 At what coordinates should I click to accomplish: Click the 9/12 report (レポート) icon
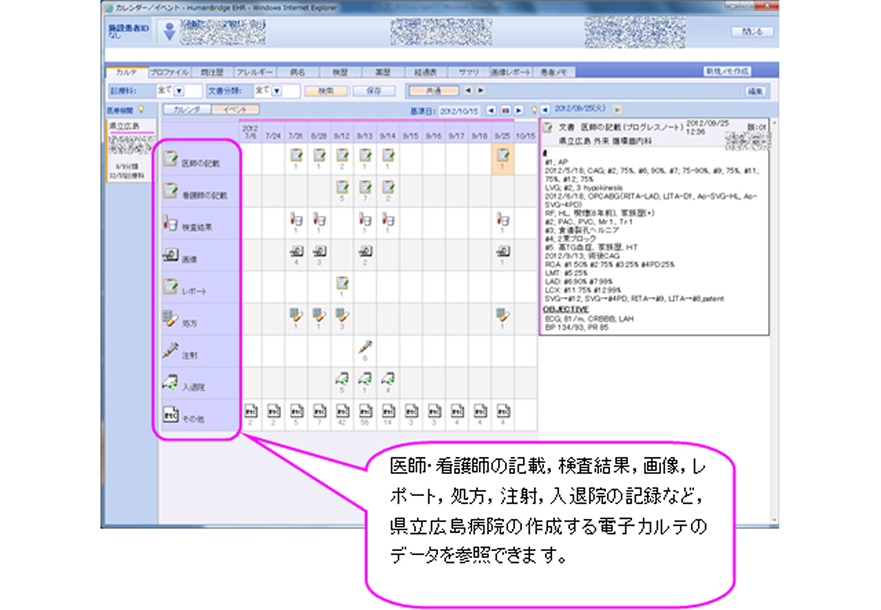[x=342, y=284]
